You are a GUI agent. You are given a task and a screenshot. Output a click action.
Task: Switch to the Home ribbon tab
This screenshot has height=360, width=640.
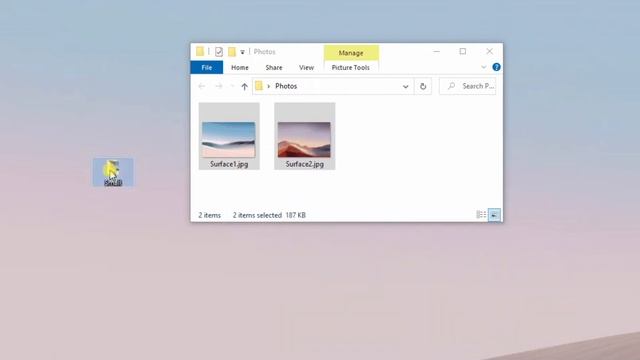pos(240,67)
